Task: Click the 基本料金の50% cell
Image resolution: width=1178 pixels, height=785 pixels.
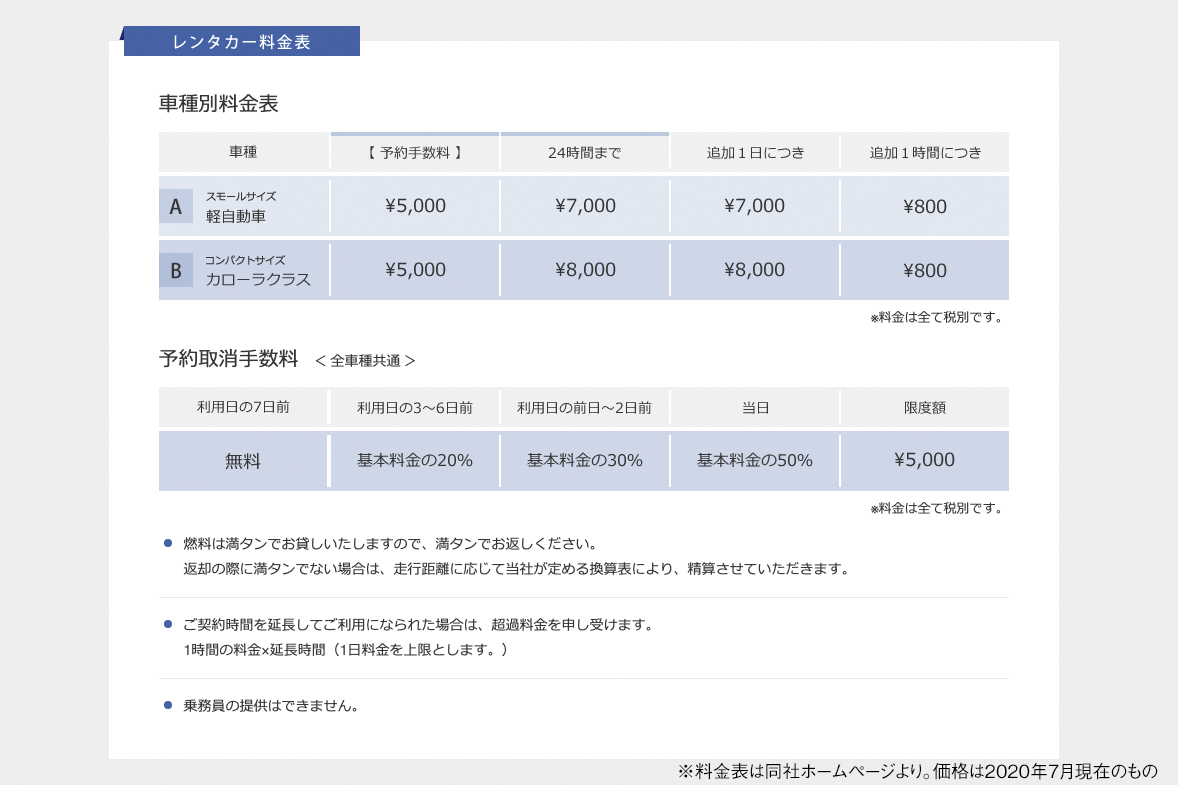Action: tap(755, 461)
